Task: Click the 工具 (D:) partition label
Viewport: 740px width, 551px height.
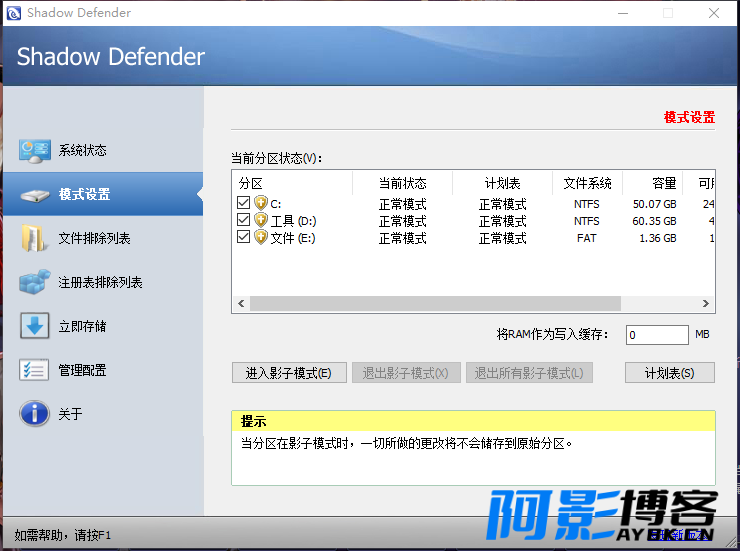Action: 293,221
